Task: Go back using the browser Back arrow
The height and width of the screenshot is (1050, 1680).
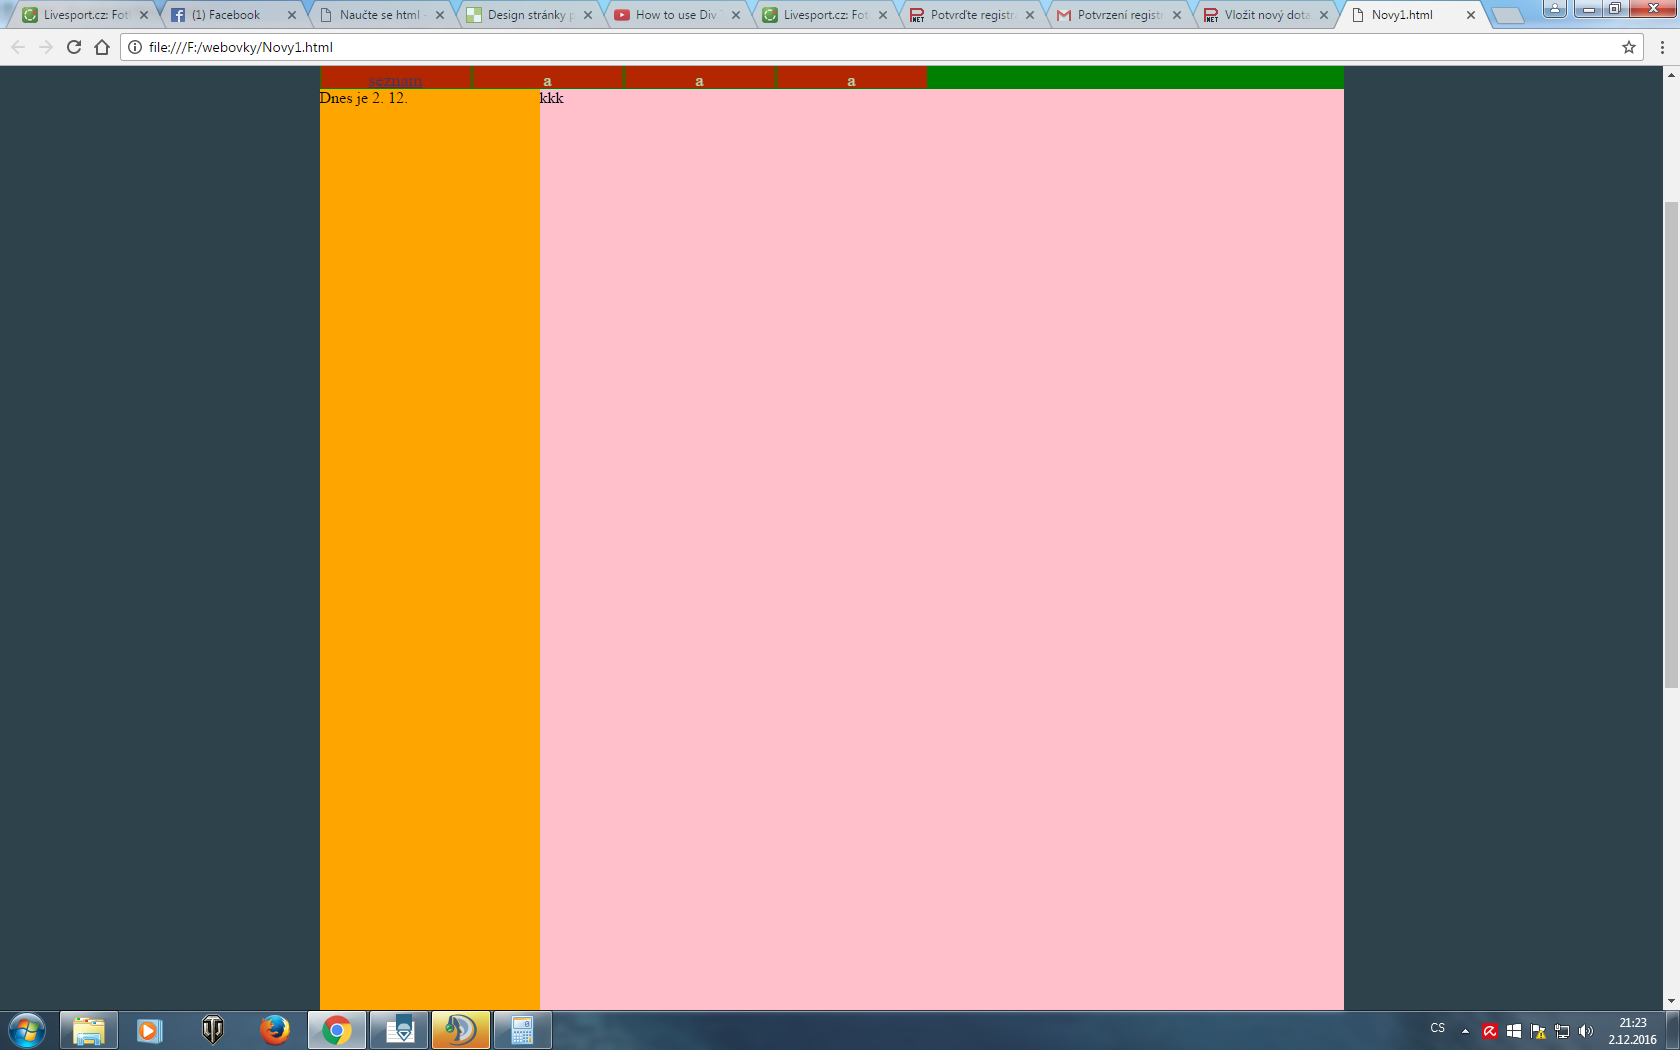Action: click(18, 47)
